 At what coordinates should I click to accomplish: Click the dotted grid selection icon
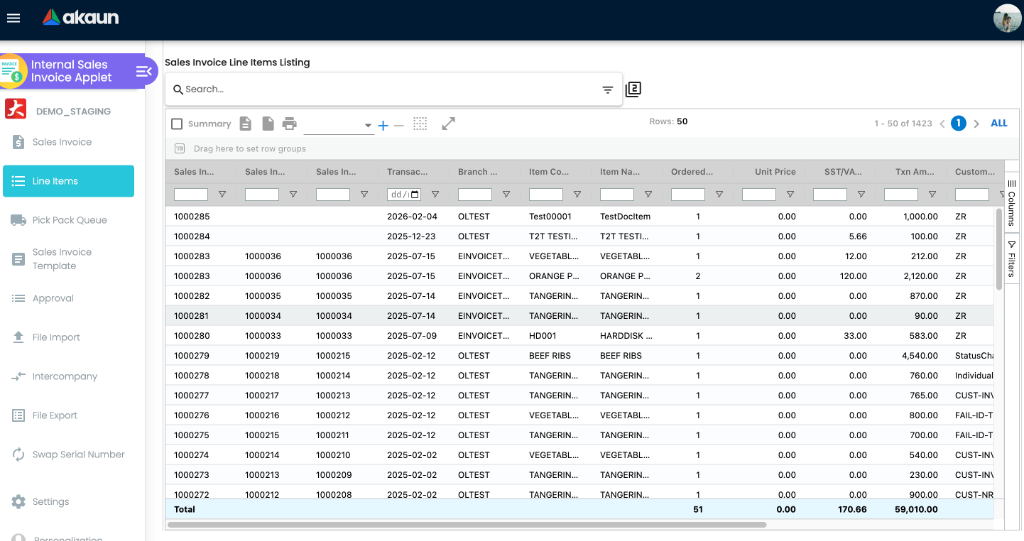pos(420,124)
